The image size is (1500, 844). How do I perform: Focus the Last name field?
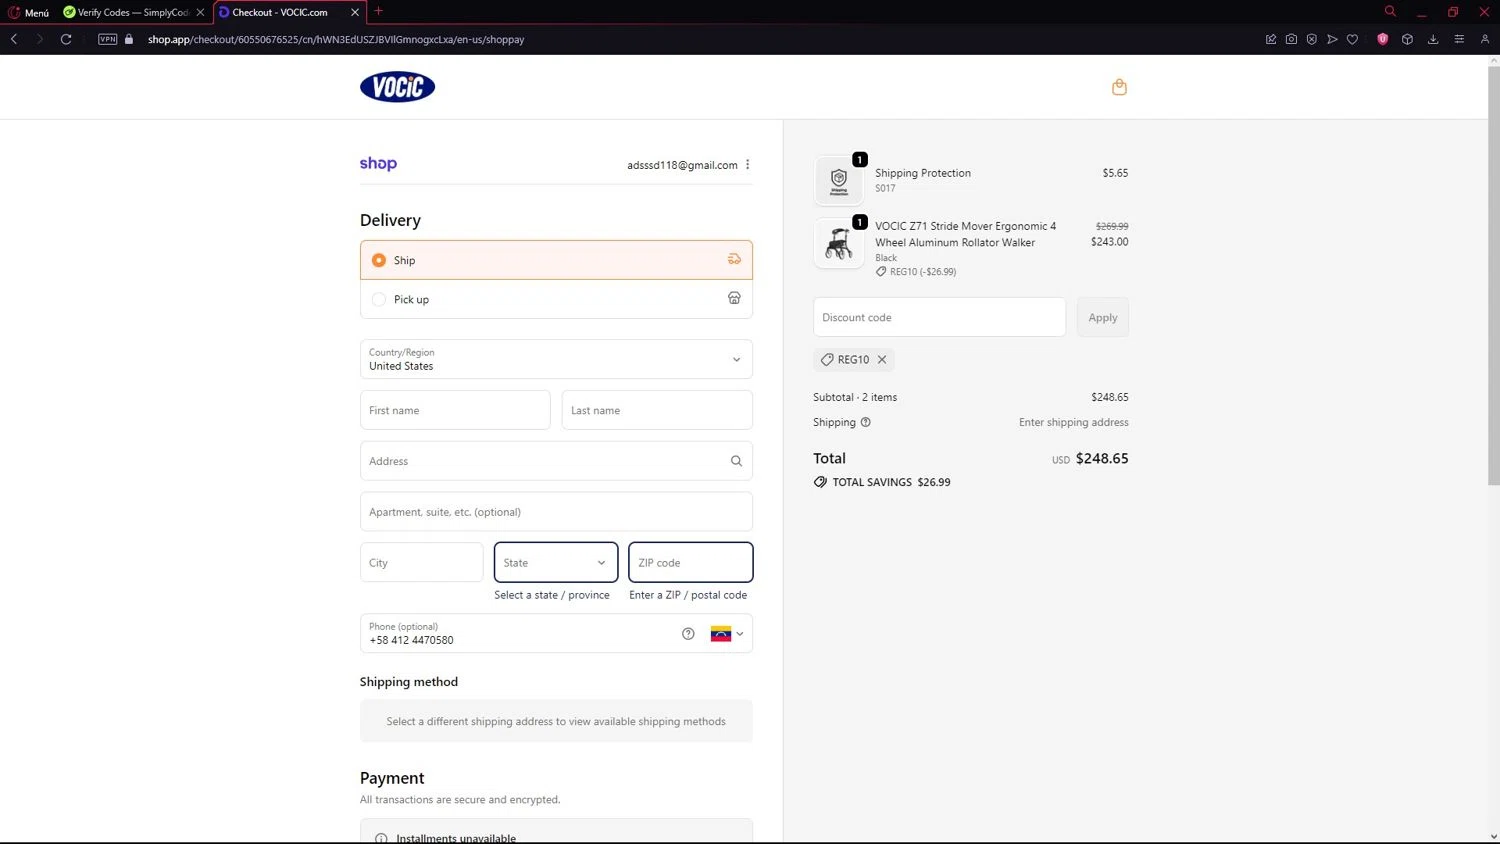coord(657,410)
